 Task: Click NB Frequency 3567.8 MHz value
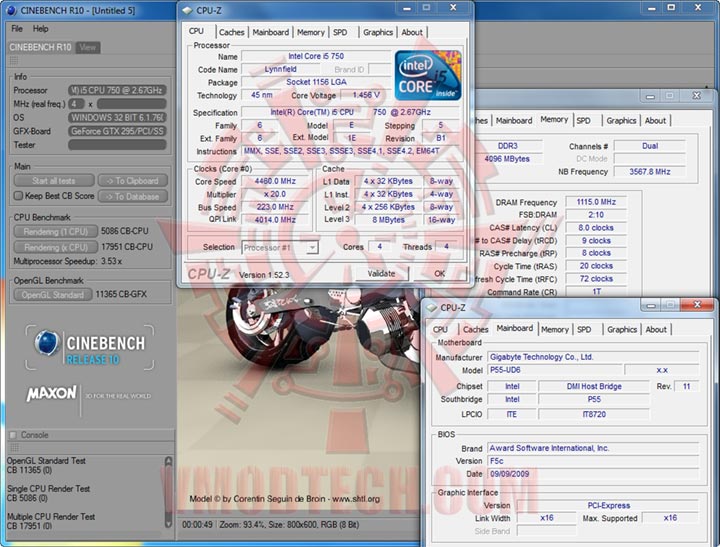pyautogui.click(x=650, y=171)
